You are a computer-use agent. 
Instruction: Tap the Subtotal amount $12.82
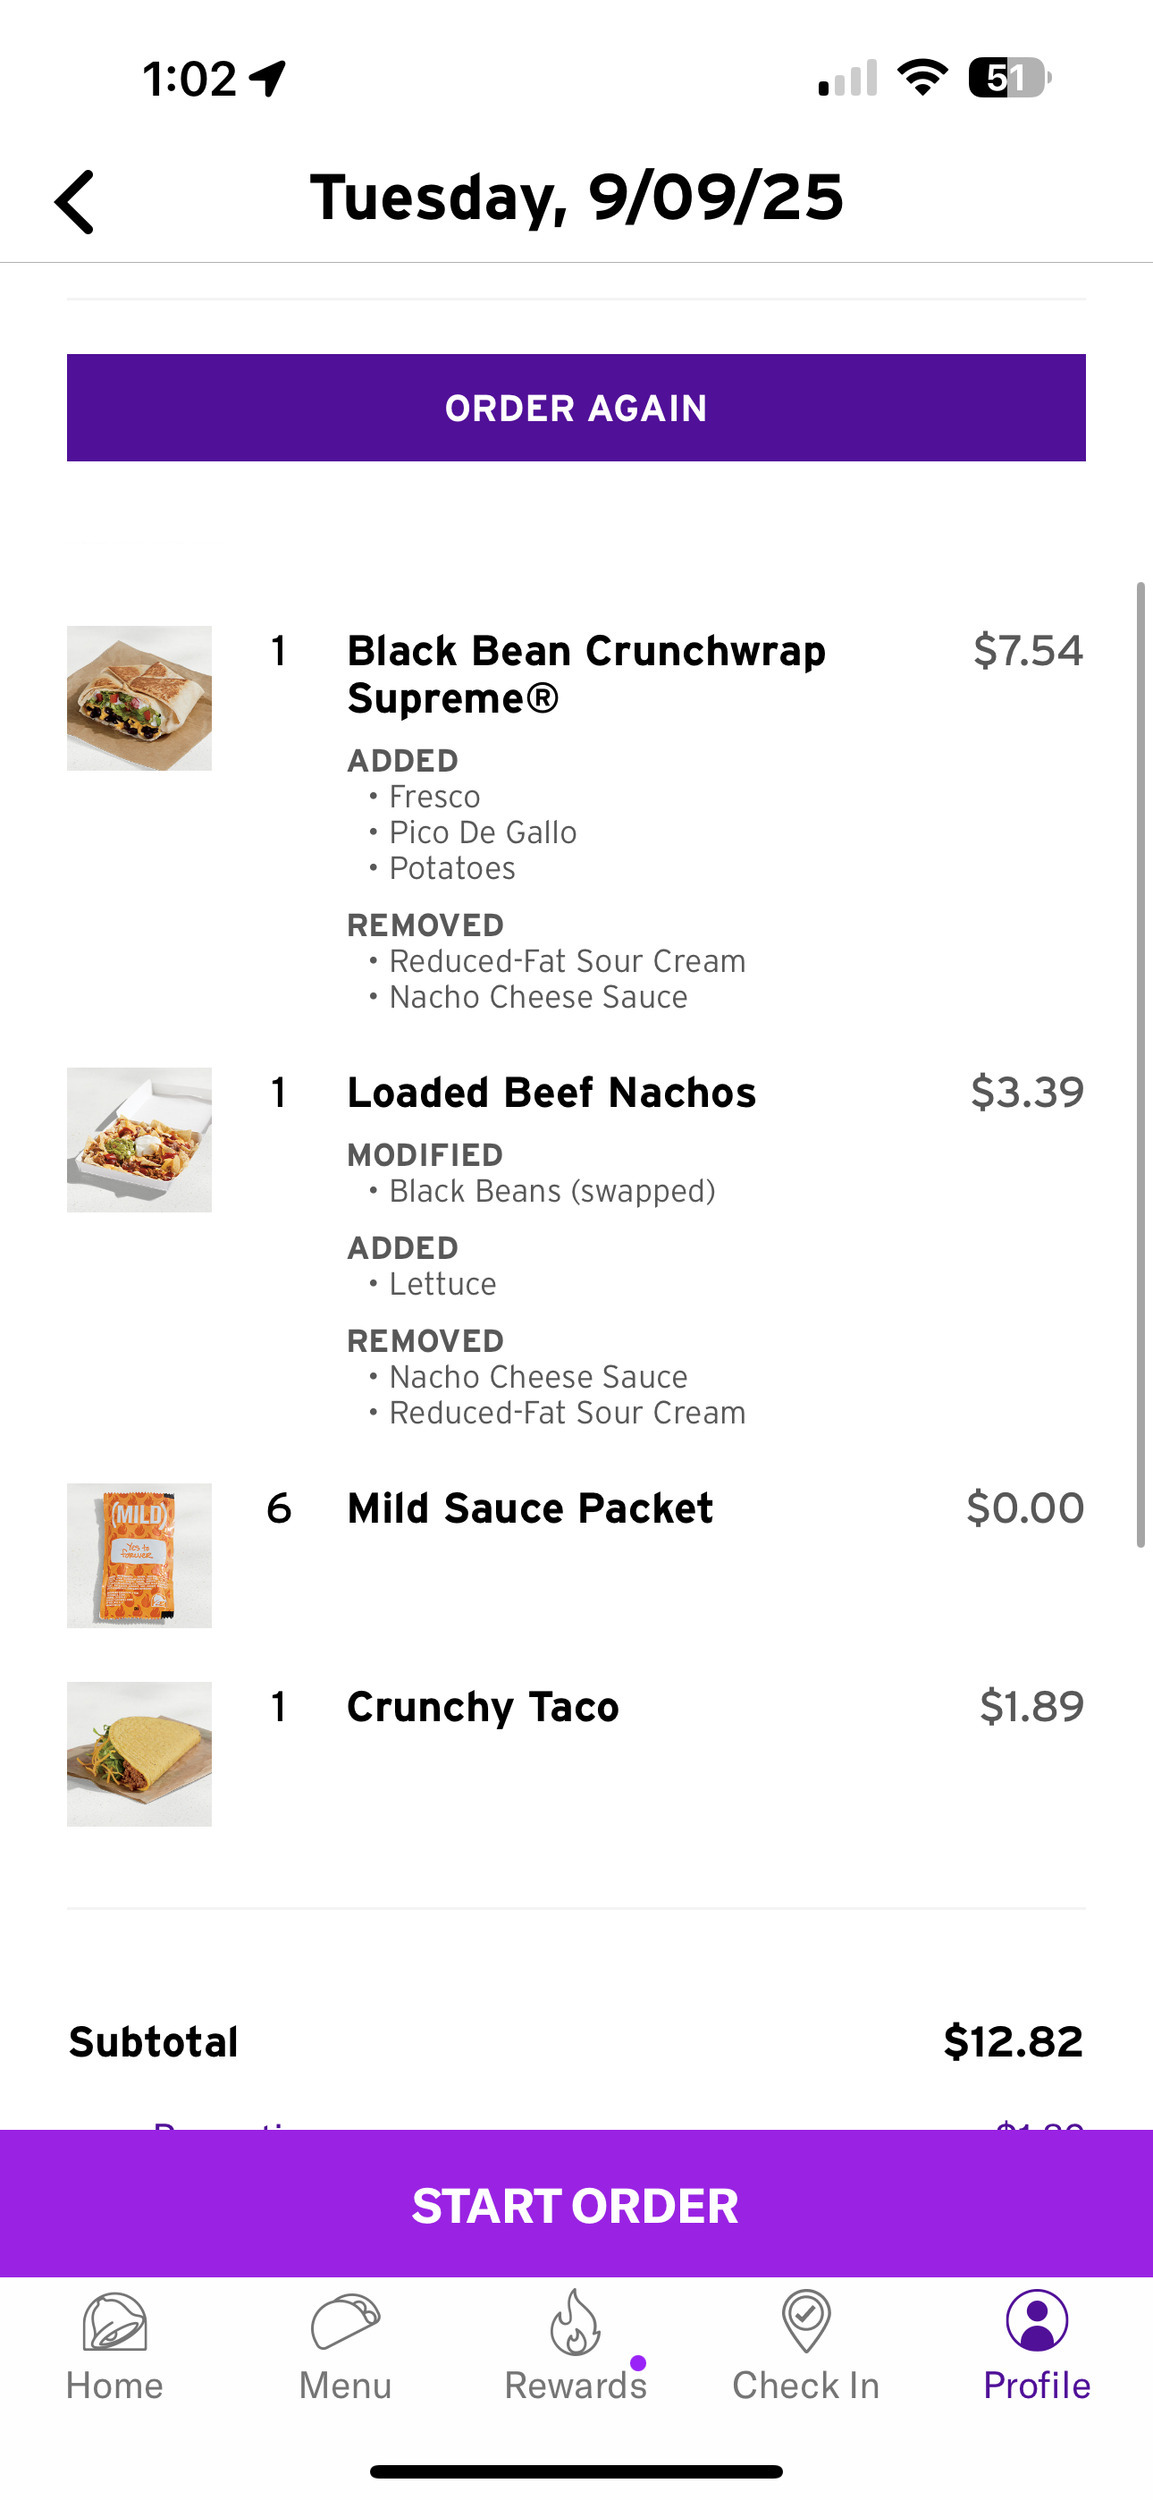pyautogui.click(x=1013, y=2041)
